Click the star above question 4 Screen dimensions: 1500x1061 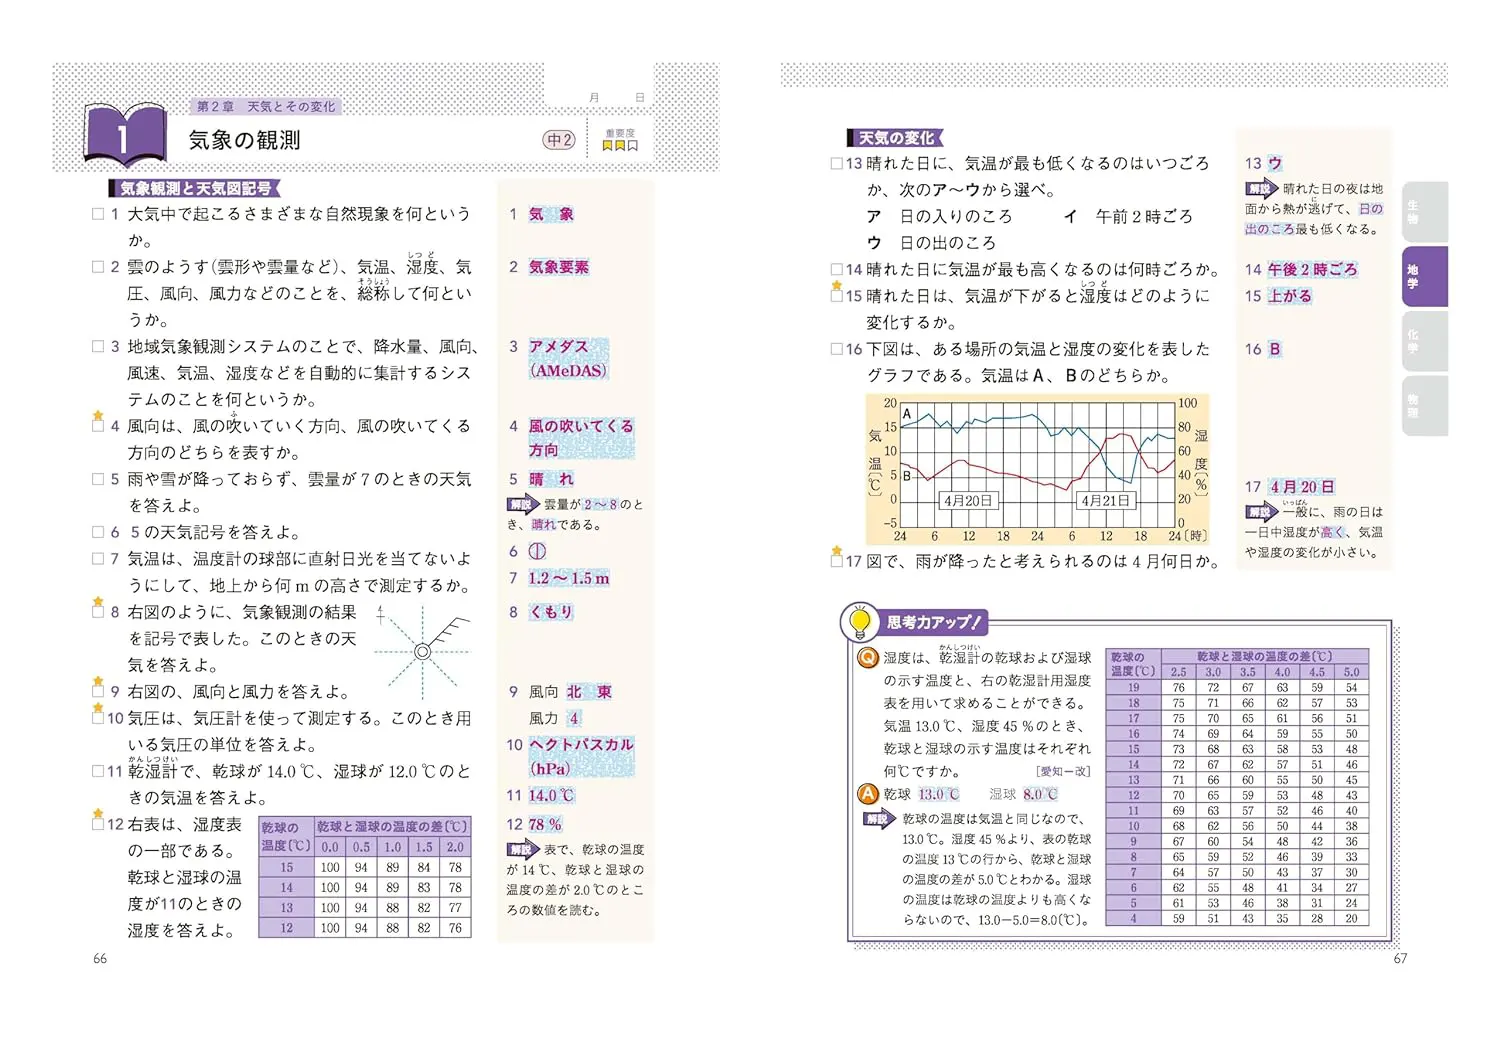point(98,415)
